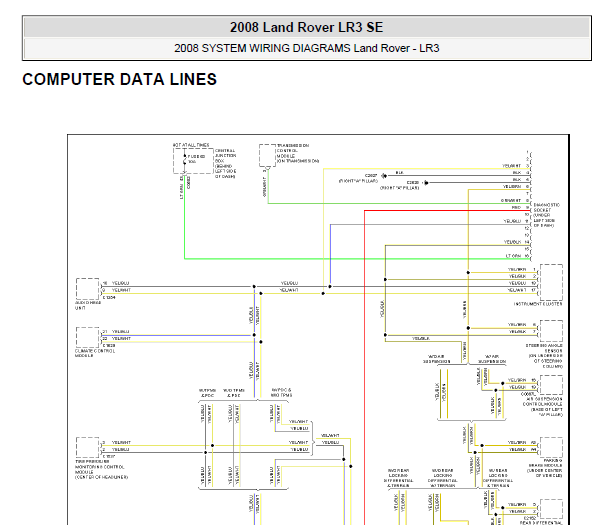This screenshot has height=525, width=604.
Task: Select the 'AUDIO HEAD UNIT' label
Action: 88,305
